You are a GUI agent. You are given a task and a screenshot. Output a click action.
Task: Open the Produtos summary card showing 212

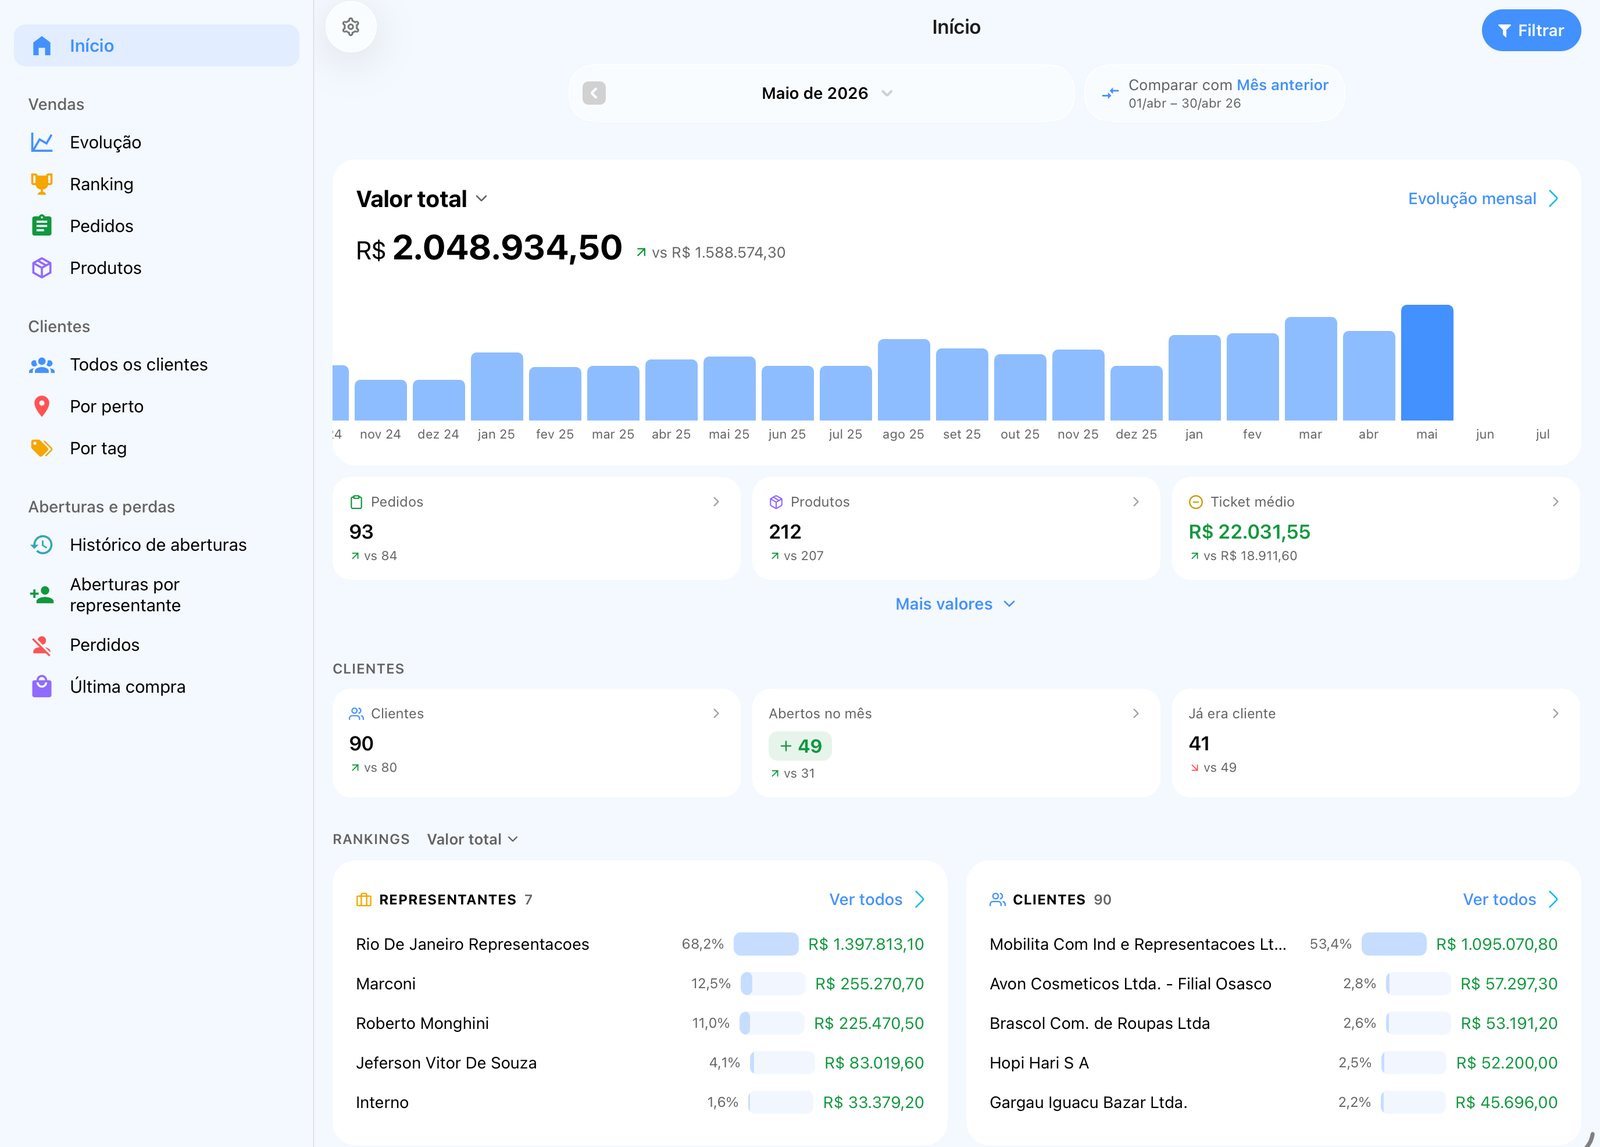[956, 528]
